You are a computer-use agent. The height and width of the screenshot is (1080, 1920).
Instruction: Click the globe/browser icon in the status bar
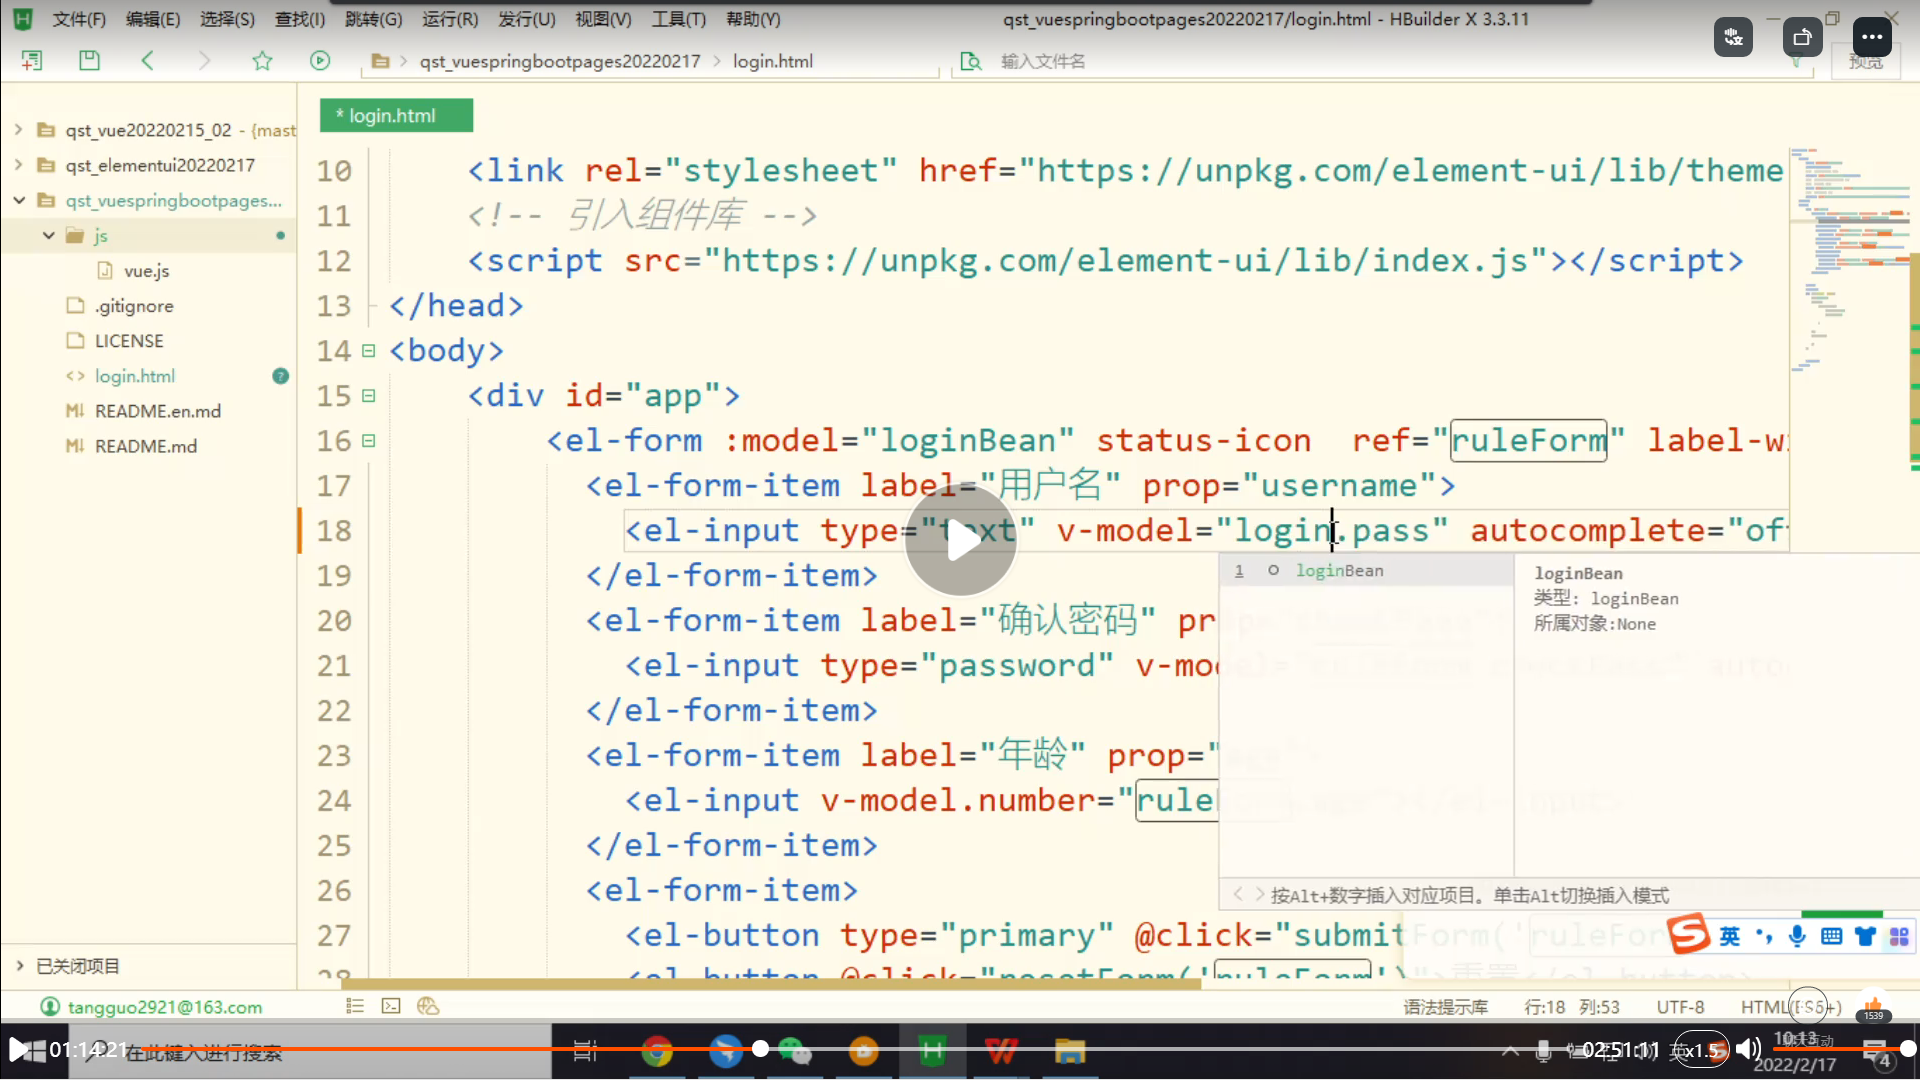(428, 1006)
